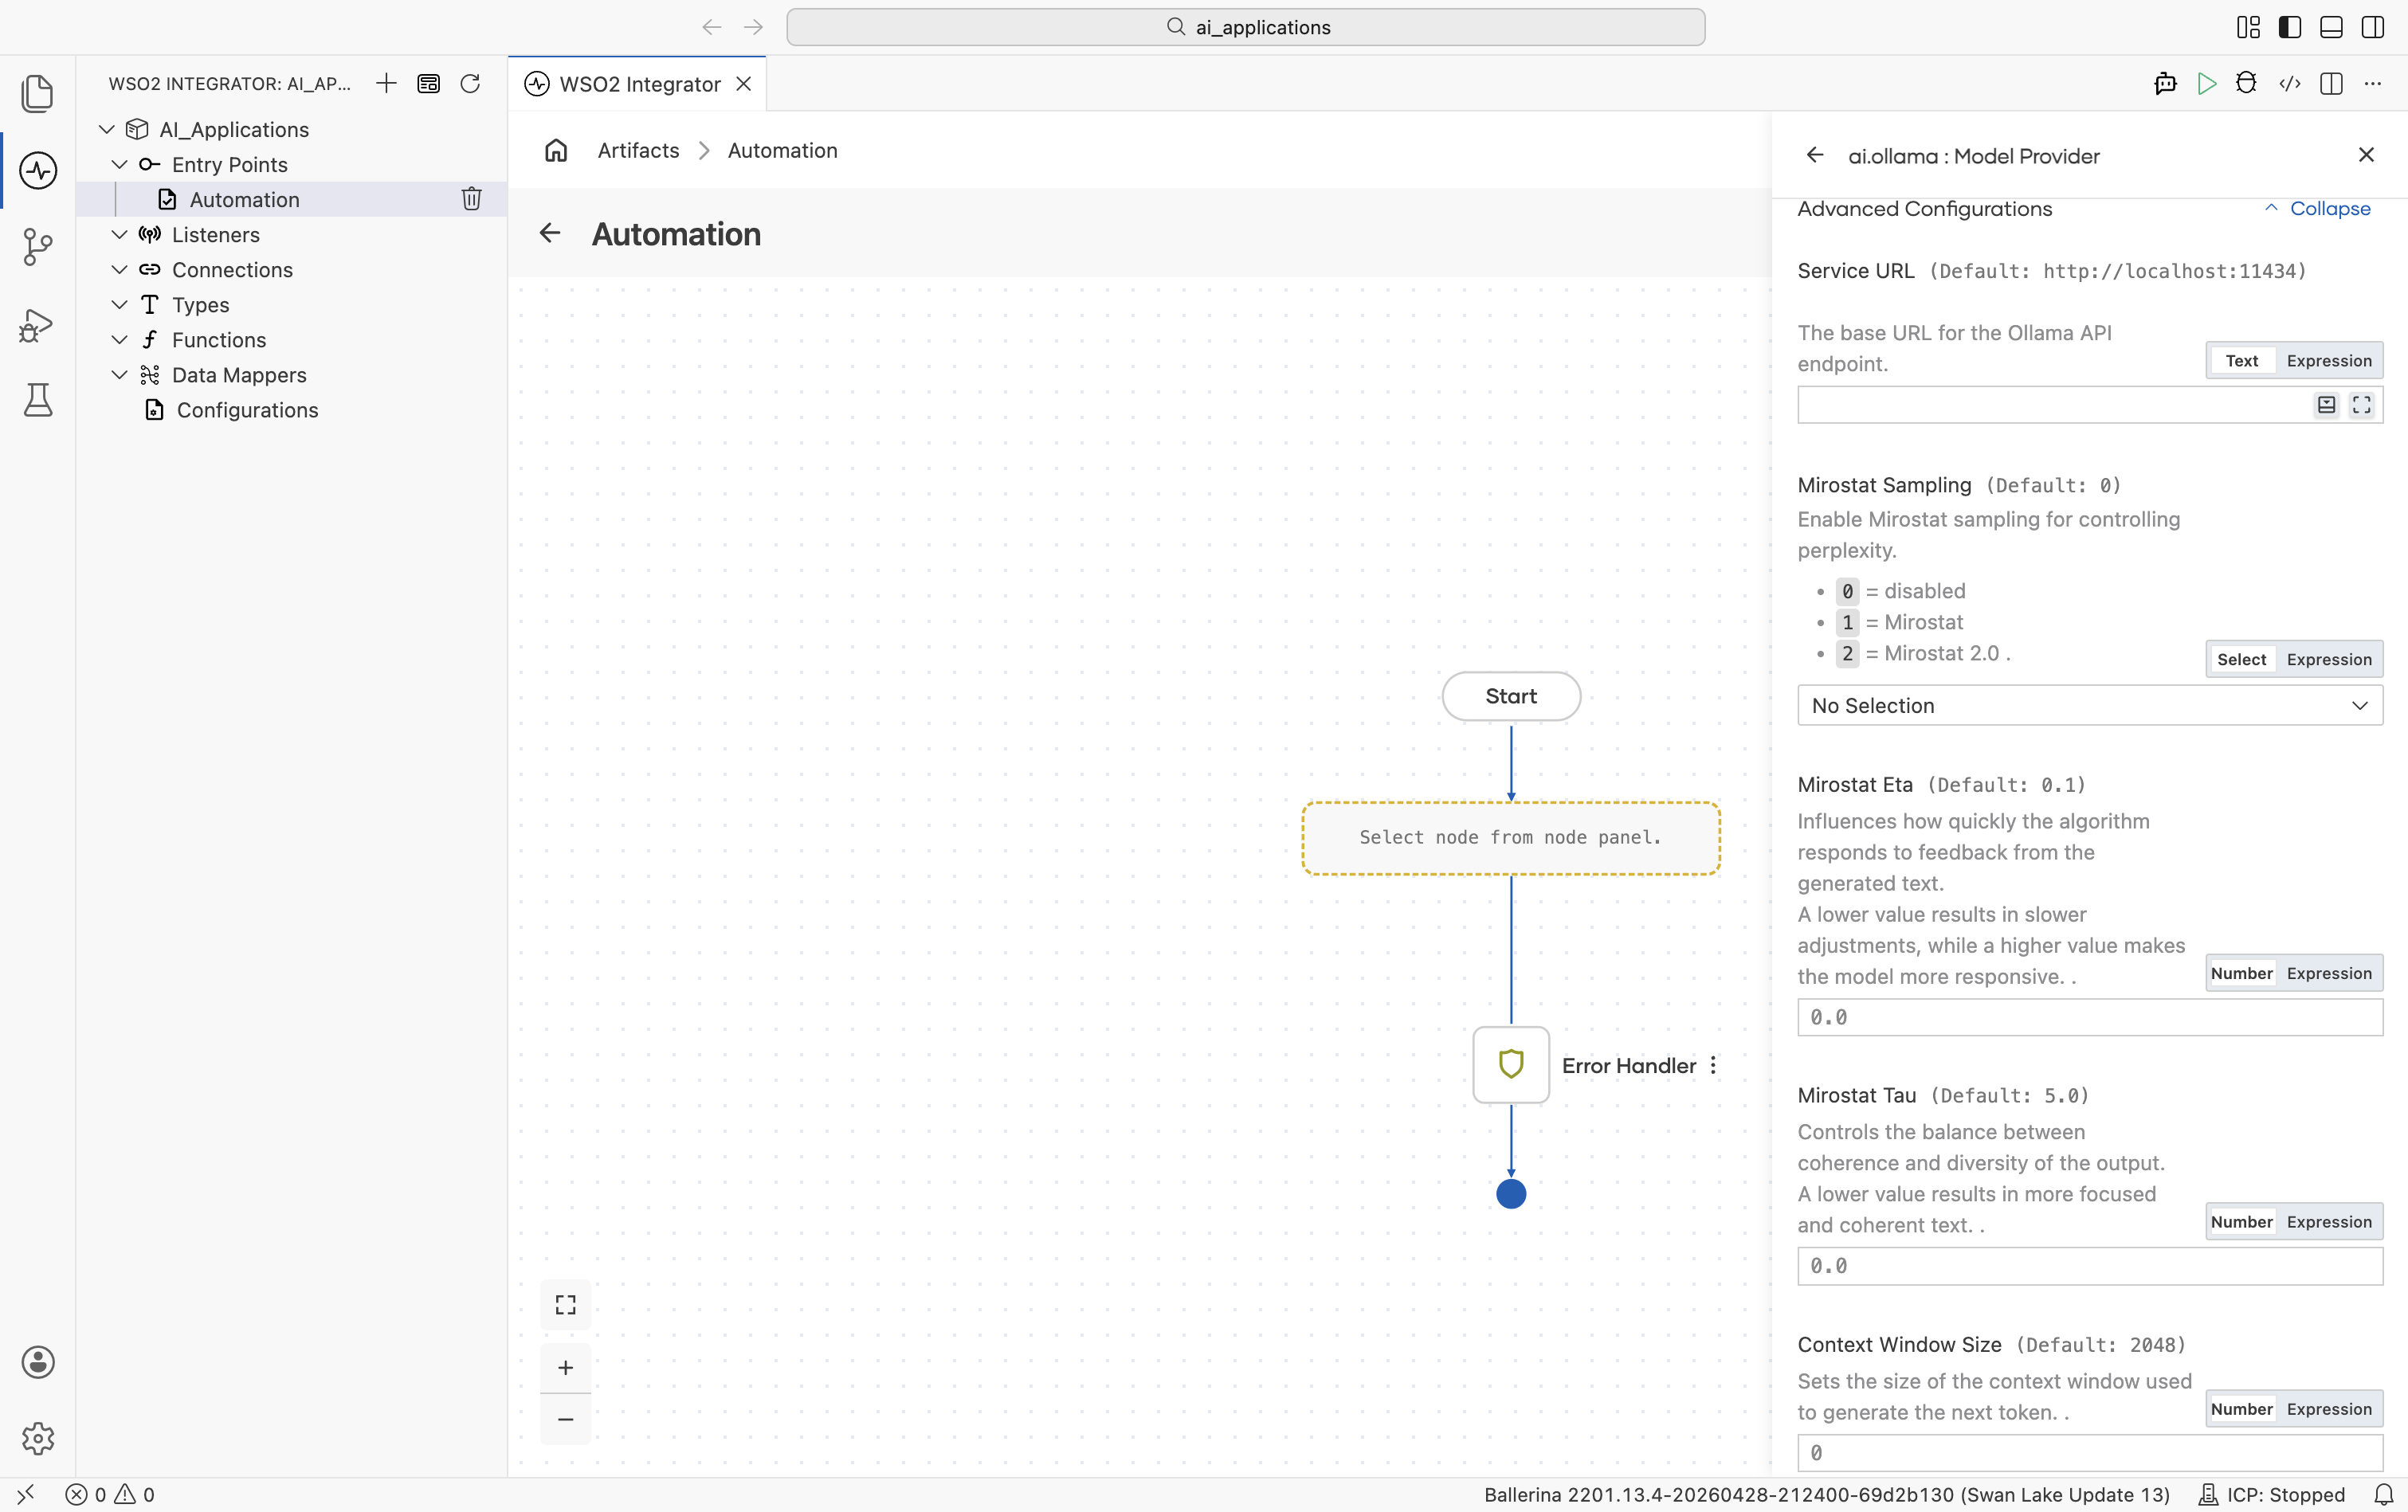Go back using arrow beside Automation title
Screen dimensions: 2408x1512
point(549,233)
